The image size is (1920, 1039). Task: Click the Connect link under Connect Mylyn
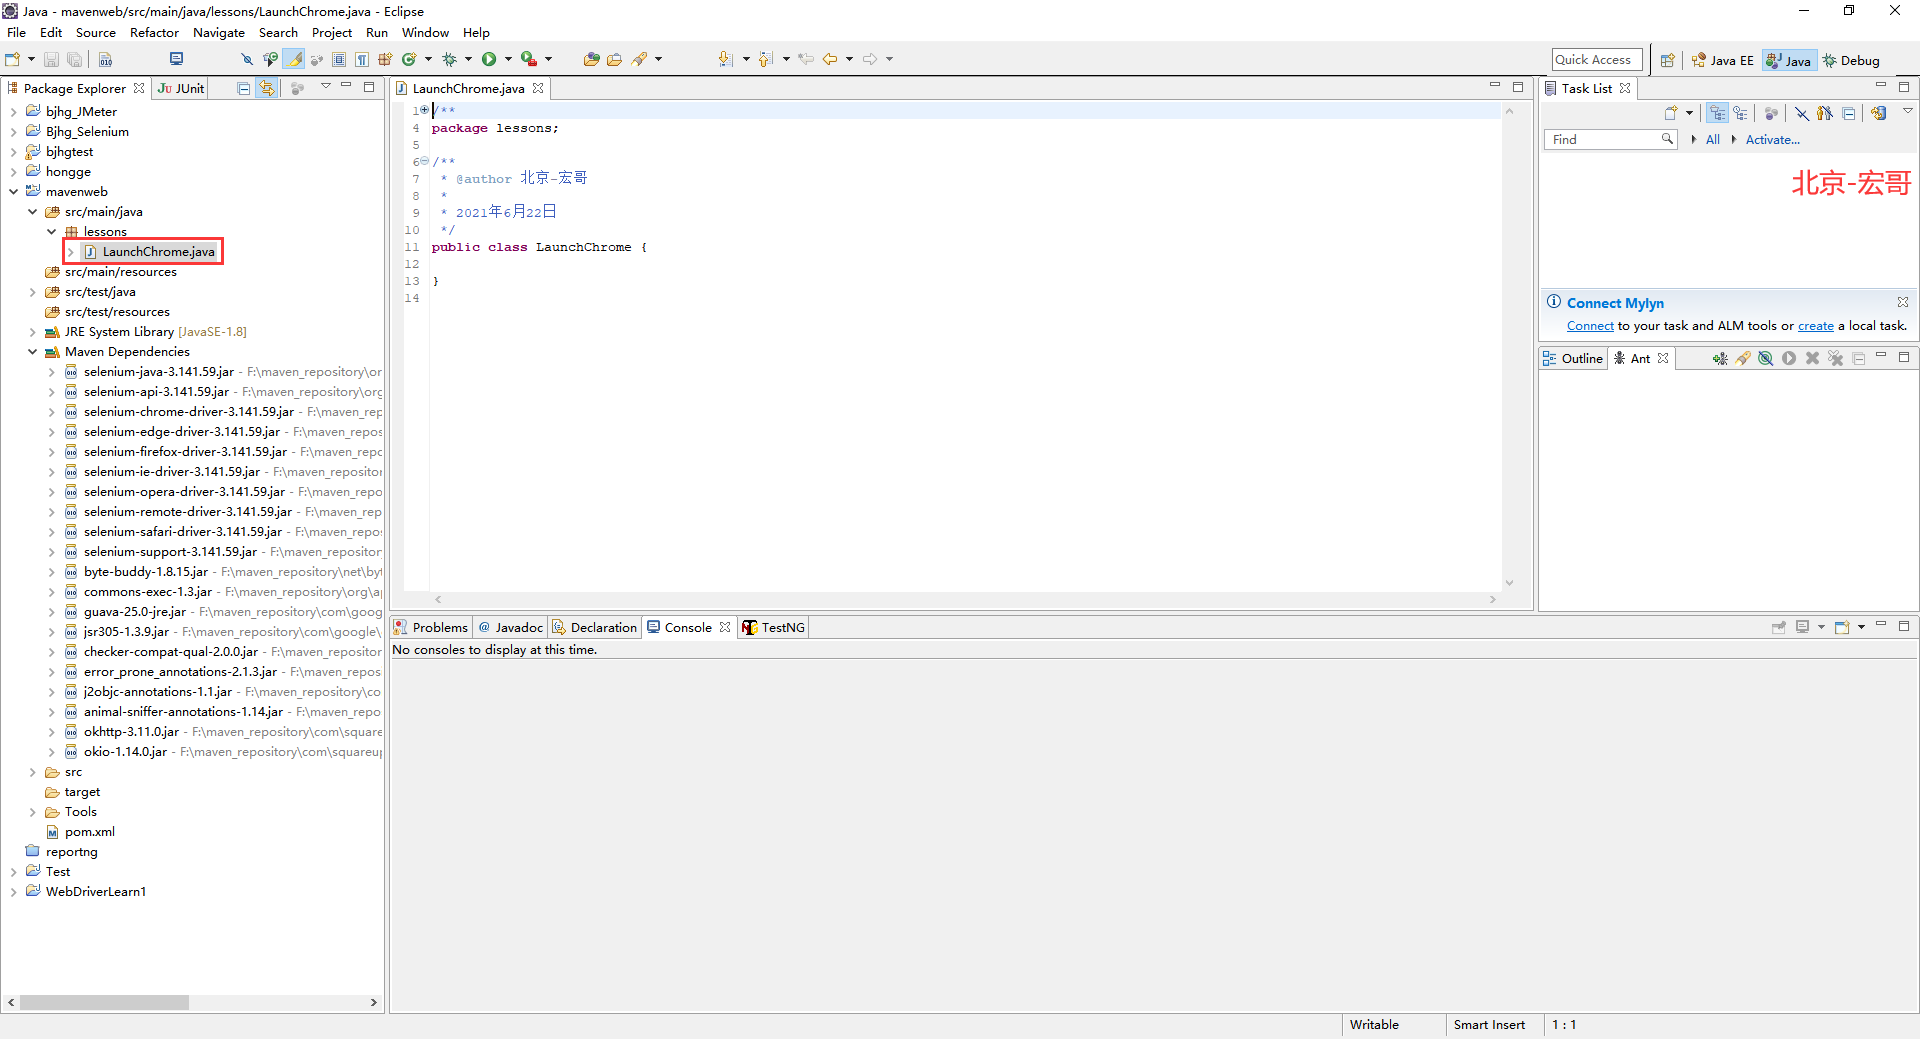coord(1590,326)
